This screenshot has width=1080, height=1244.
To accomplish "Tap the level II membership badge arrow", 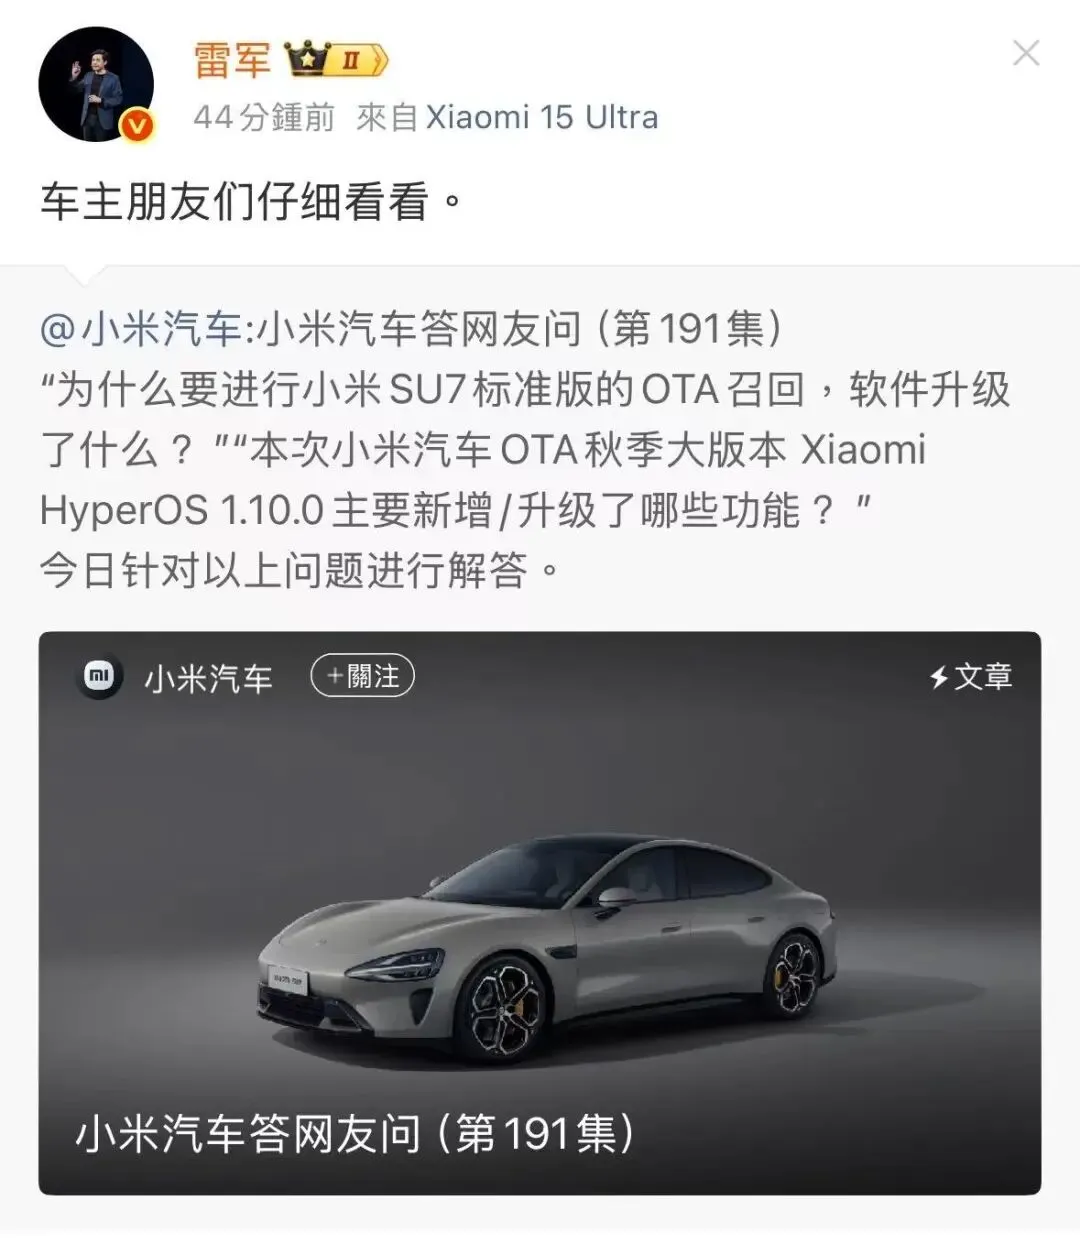I will pyautogui.click(x=357, y=61).
